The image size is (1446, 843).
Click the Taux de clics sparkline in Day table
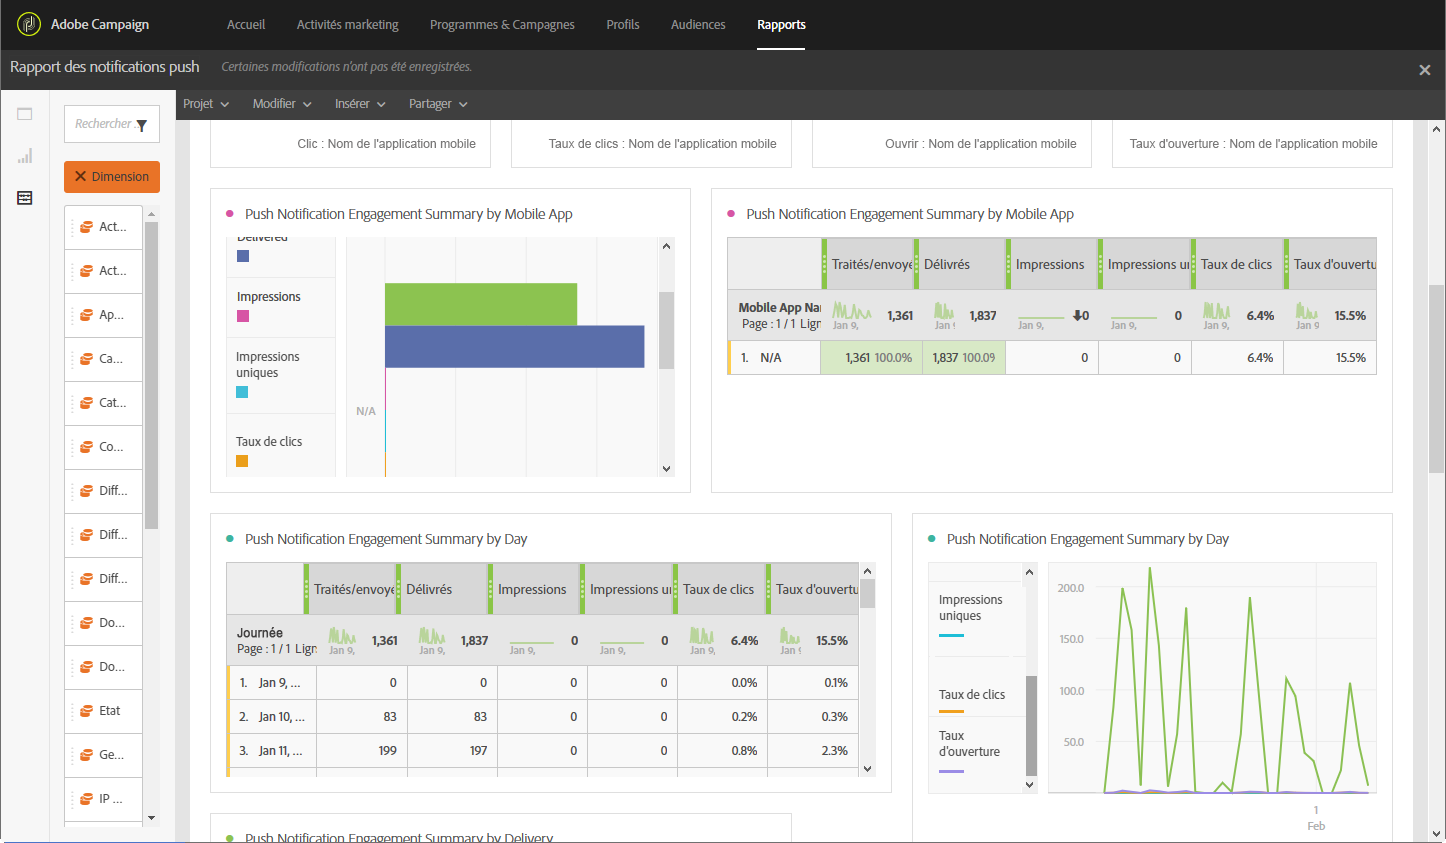tap(702, 637)
